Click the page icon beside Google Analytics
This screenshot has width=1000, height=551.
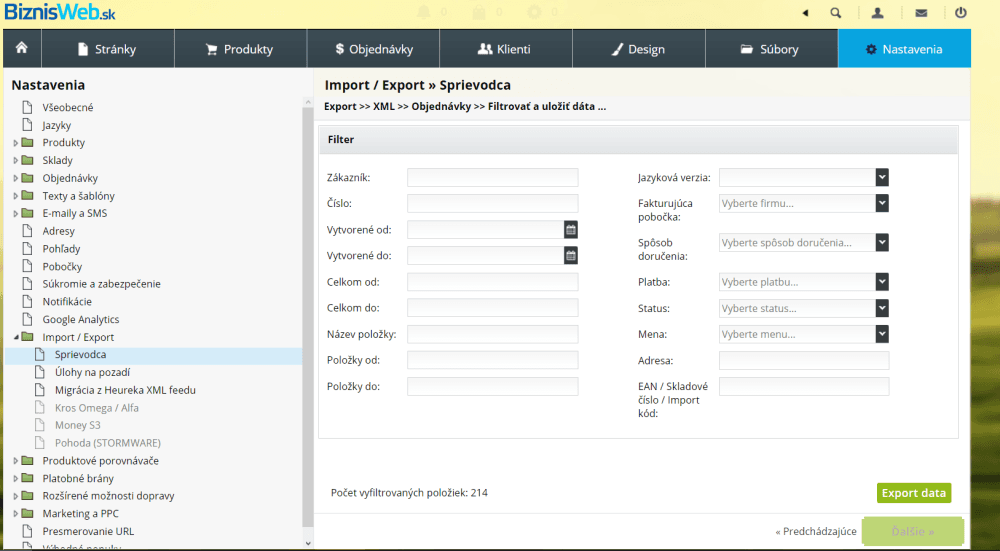coord(27,319)
